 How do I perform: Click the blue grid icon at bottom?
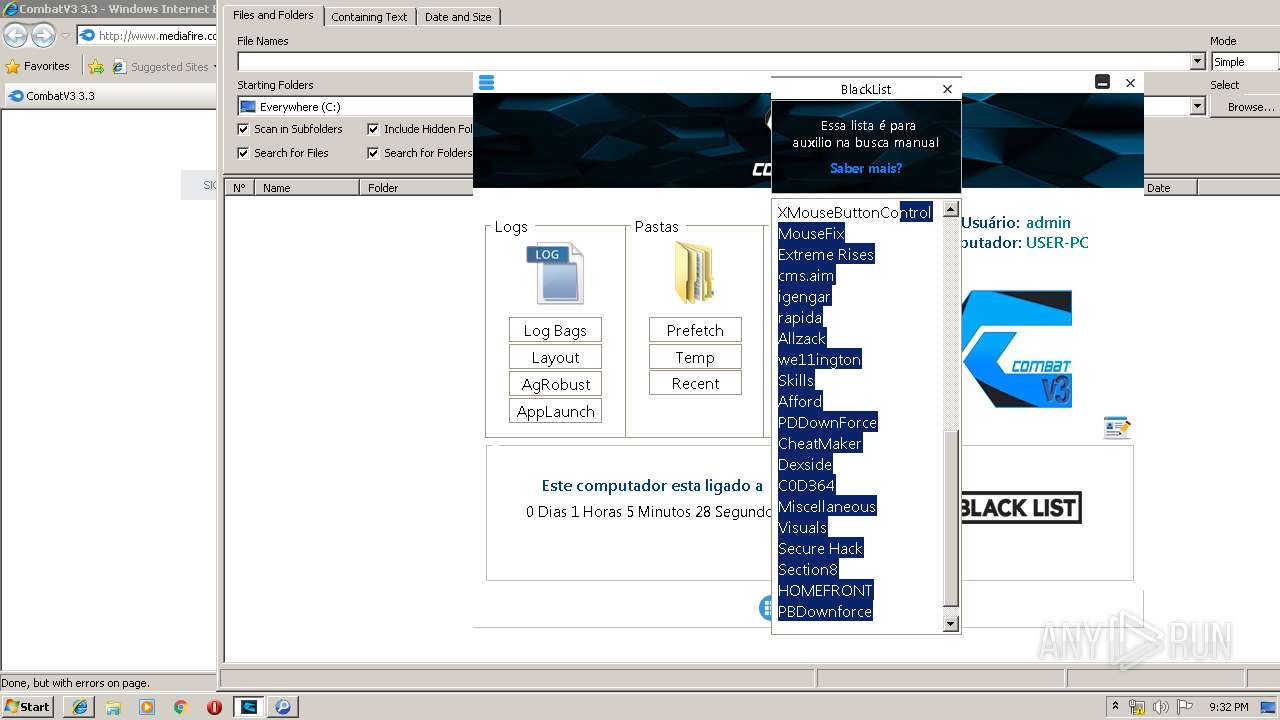[x=765, y=607]
